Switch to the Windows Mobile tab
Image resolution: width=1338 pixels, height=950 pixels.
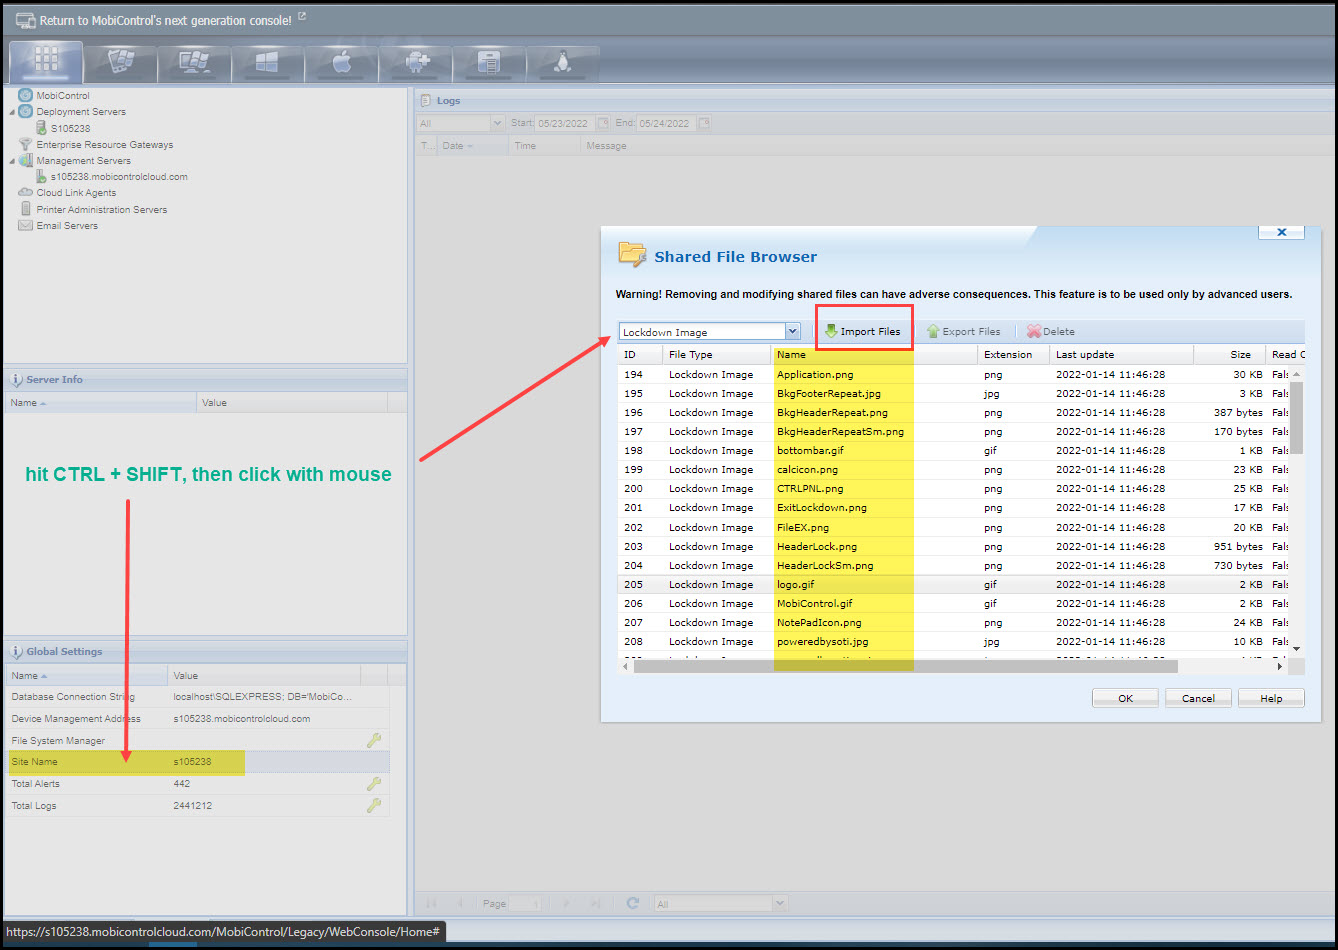pos(120,63)
